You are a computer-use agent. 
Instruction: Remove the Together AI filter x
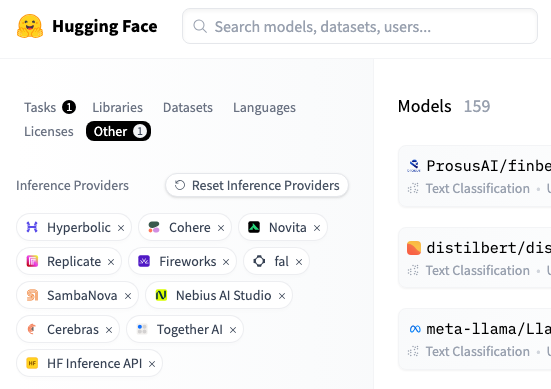click(x=233, y=330)
